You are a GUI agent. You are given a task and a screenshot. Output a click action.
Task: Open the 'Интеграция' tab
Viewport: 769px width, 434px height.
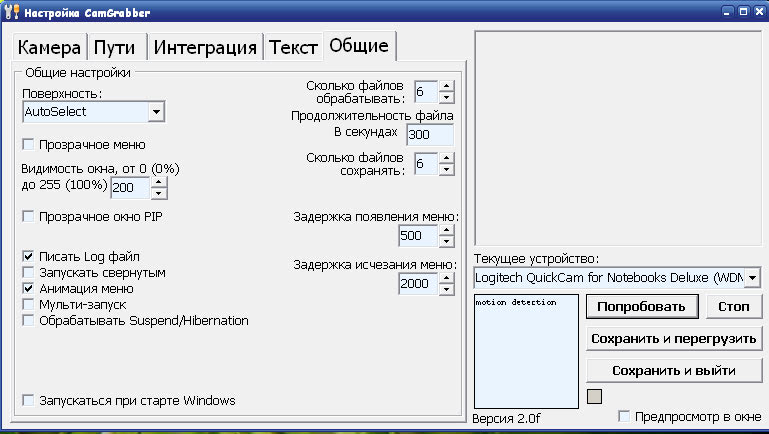206,47
